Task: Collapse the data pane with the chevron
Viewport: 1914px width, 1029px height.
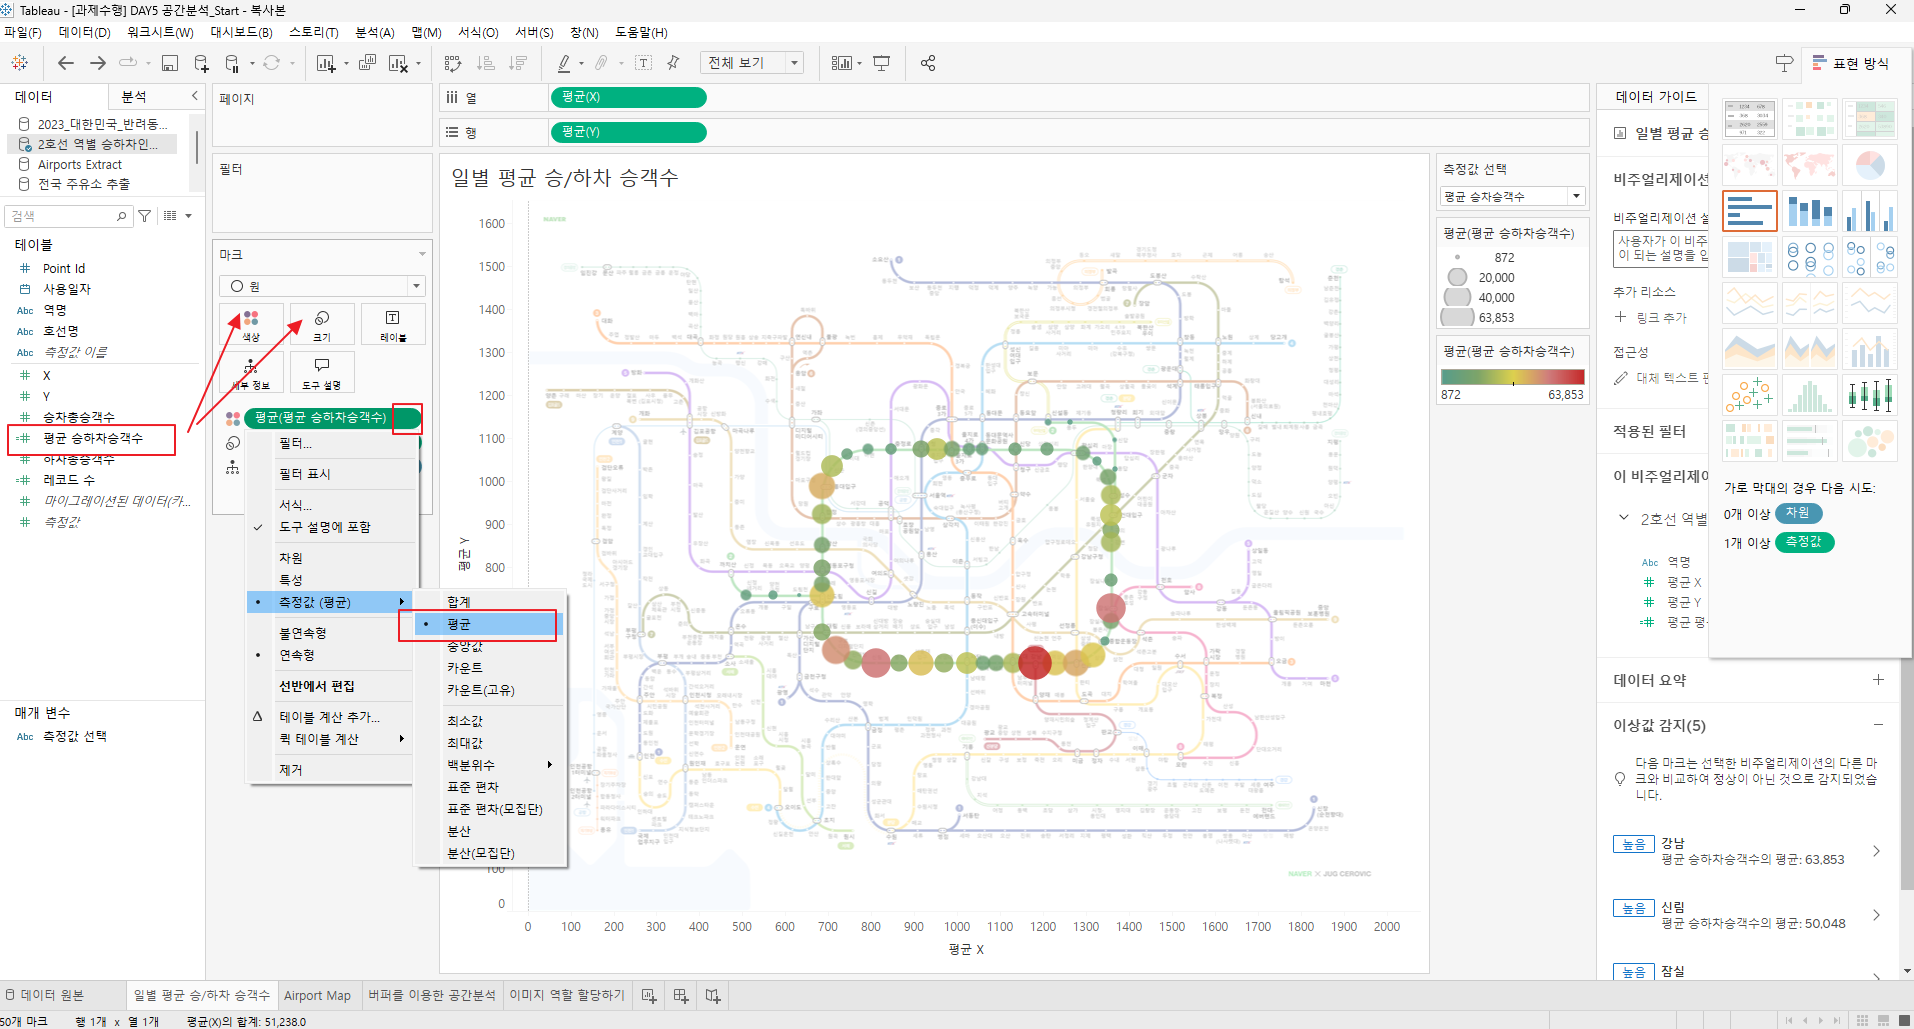Action: 194,96
